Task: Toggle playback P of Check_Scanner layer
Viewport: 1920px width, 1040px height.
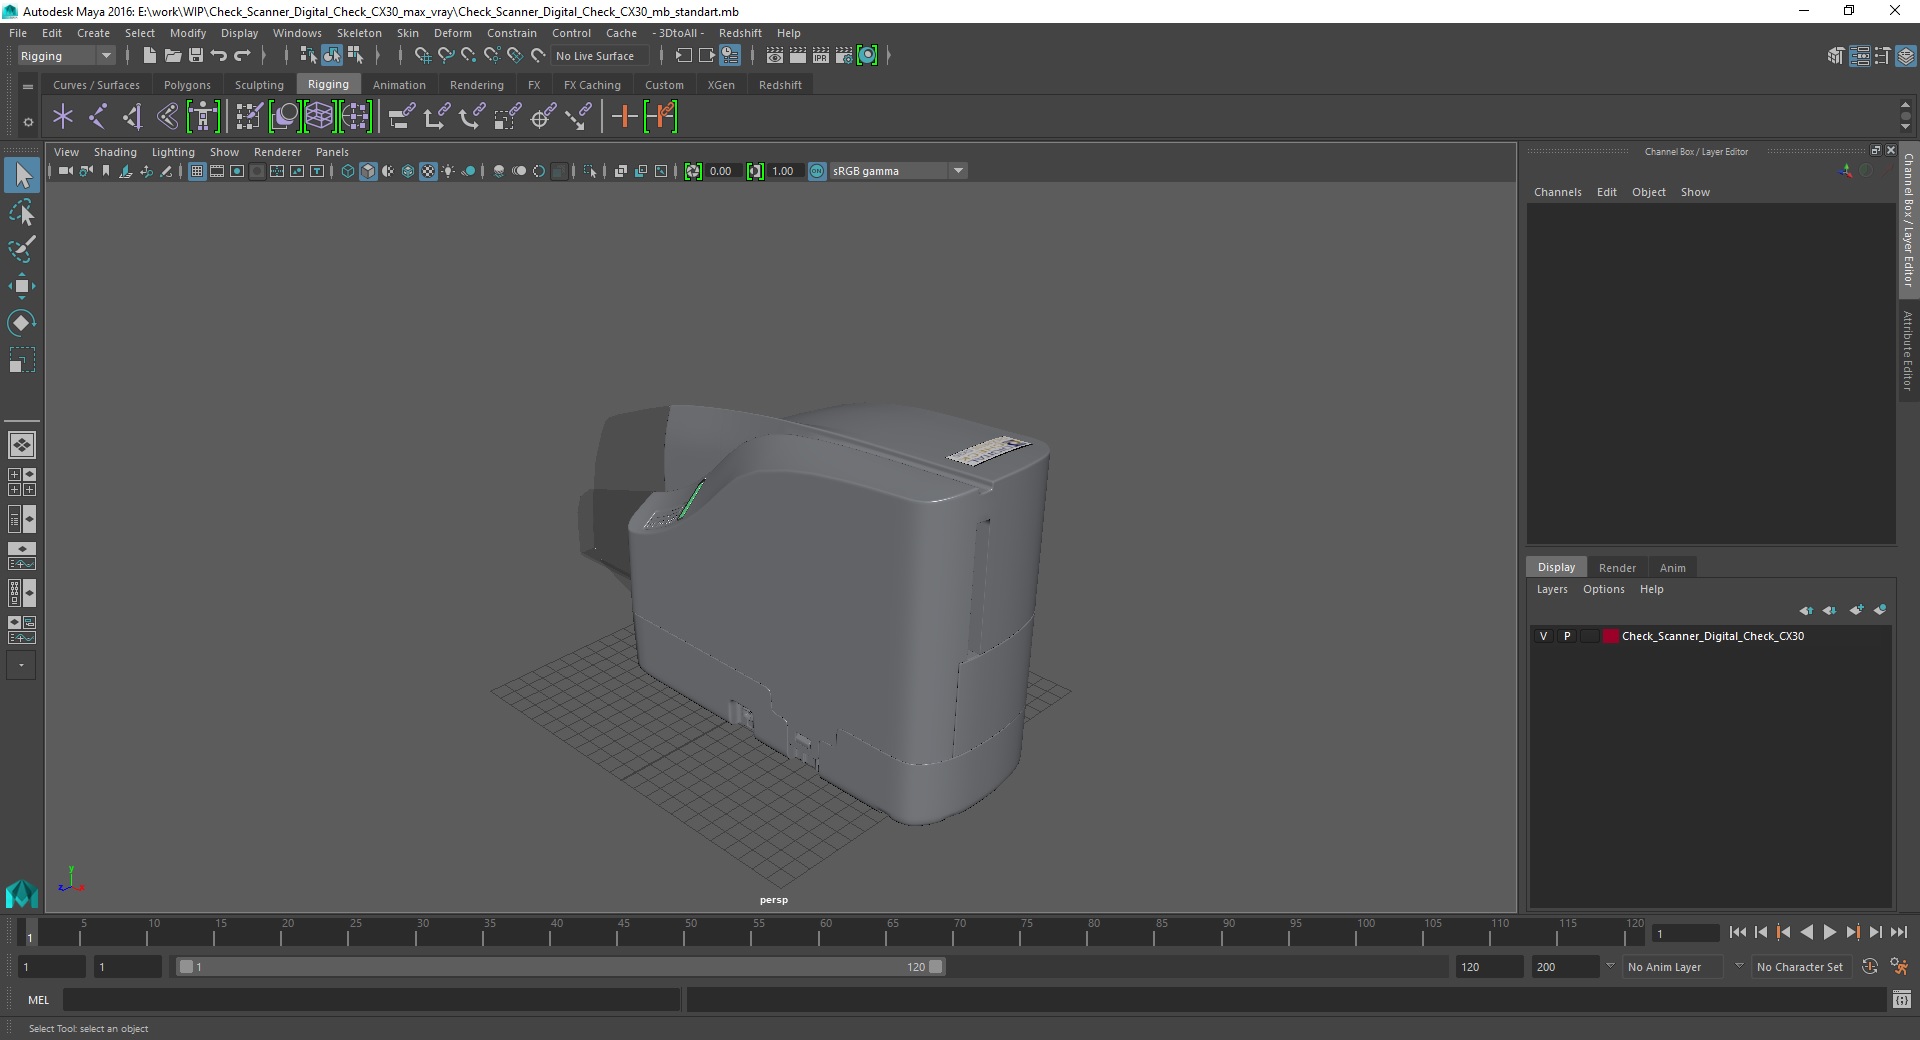Action: click(1567, 636)
